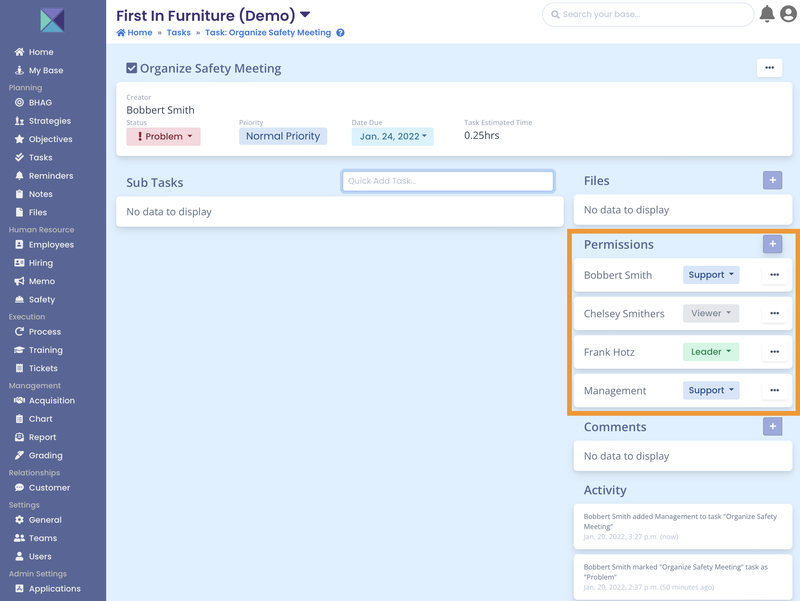Click the Home house icon in sidebar
Screen dimensions: 800x601
pos(19,52)
